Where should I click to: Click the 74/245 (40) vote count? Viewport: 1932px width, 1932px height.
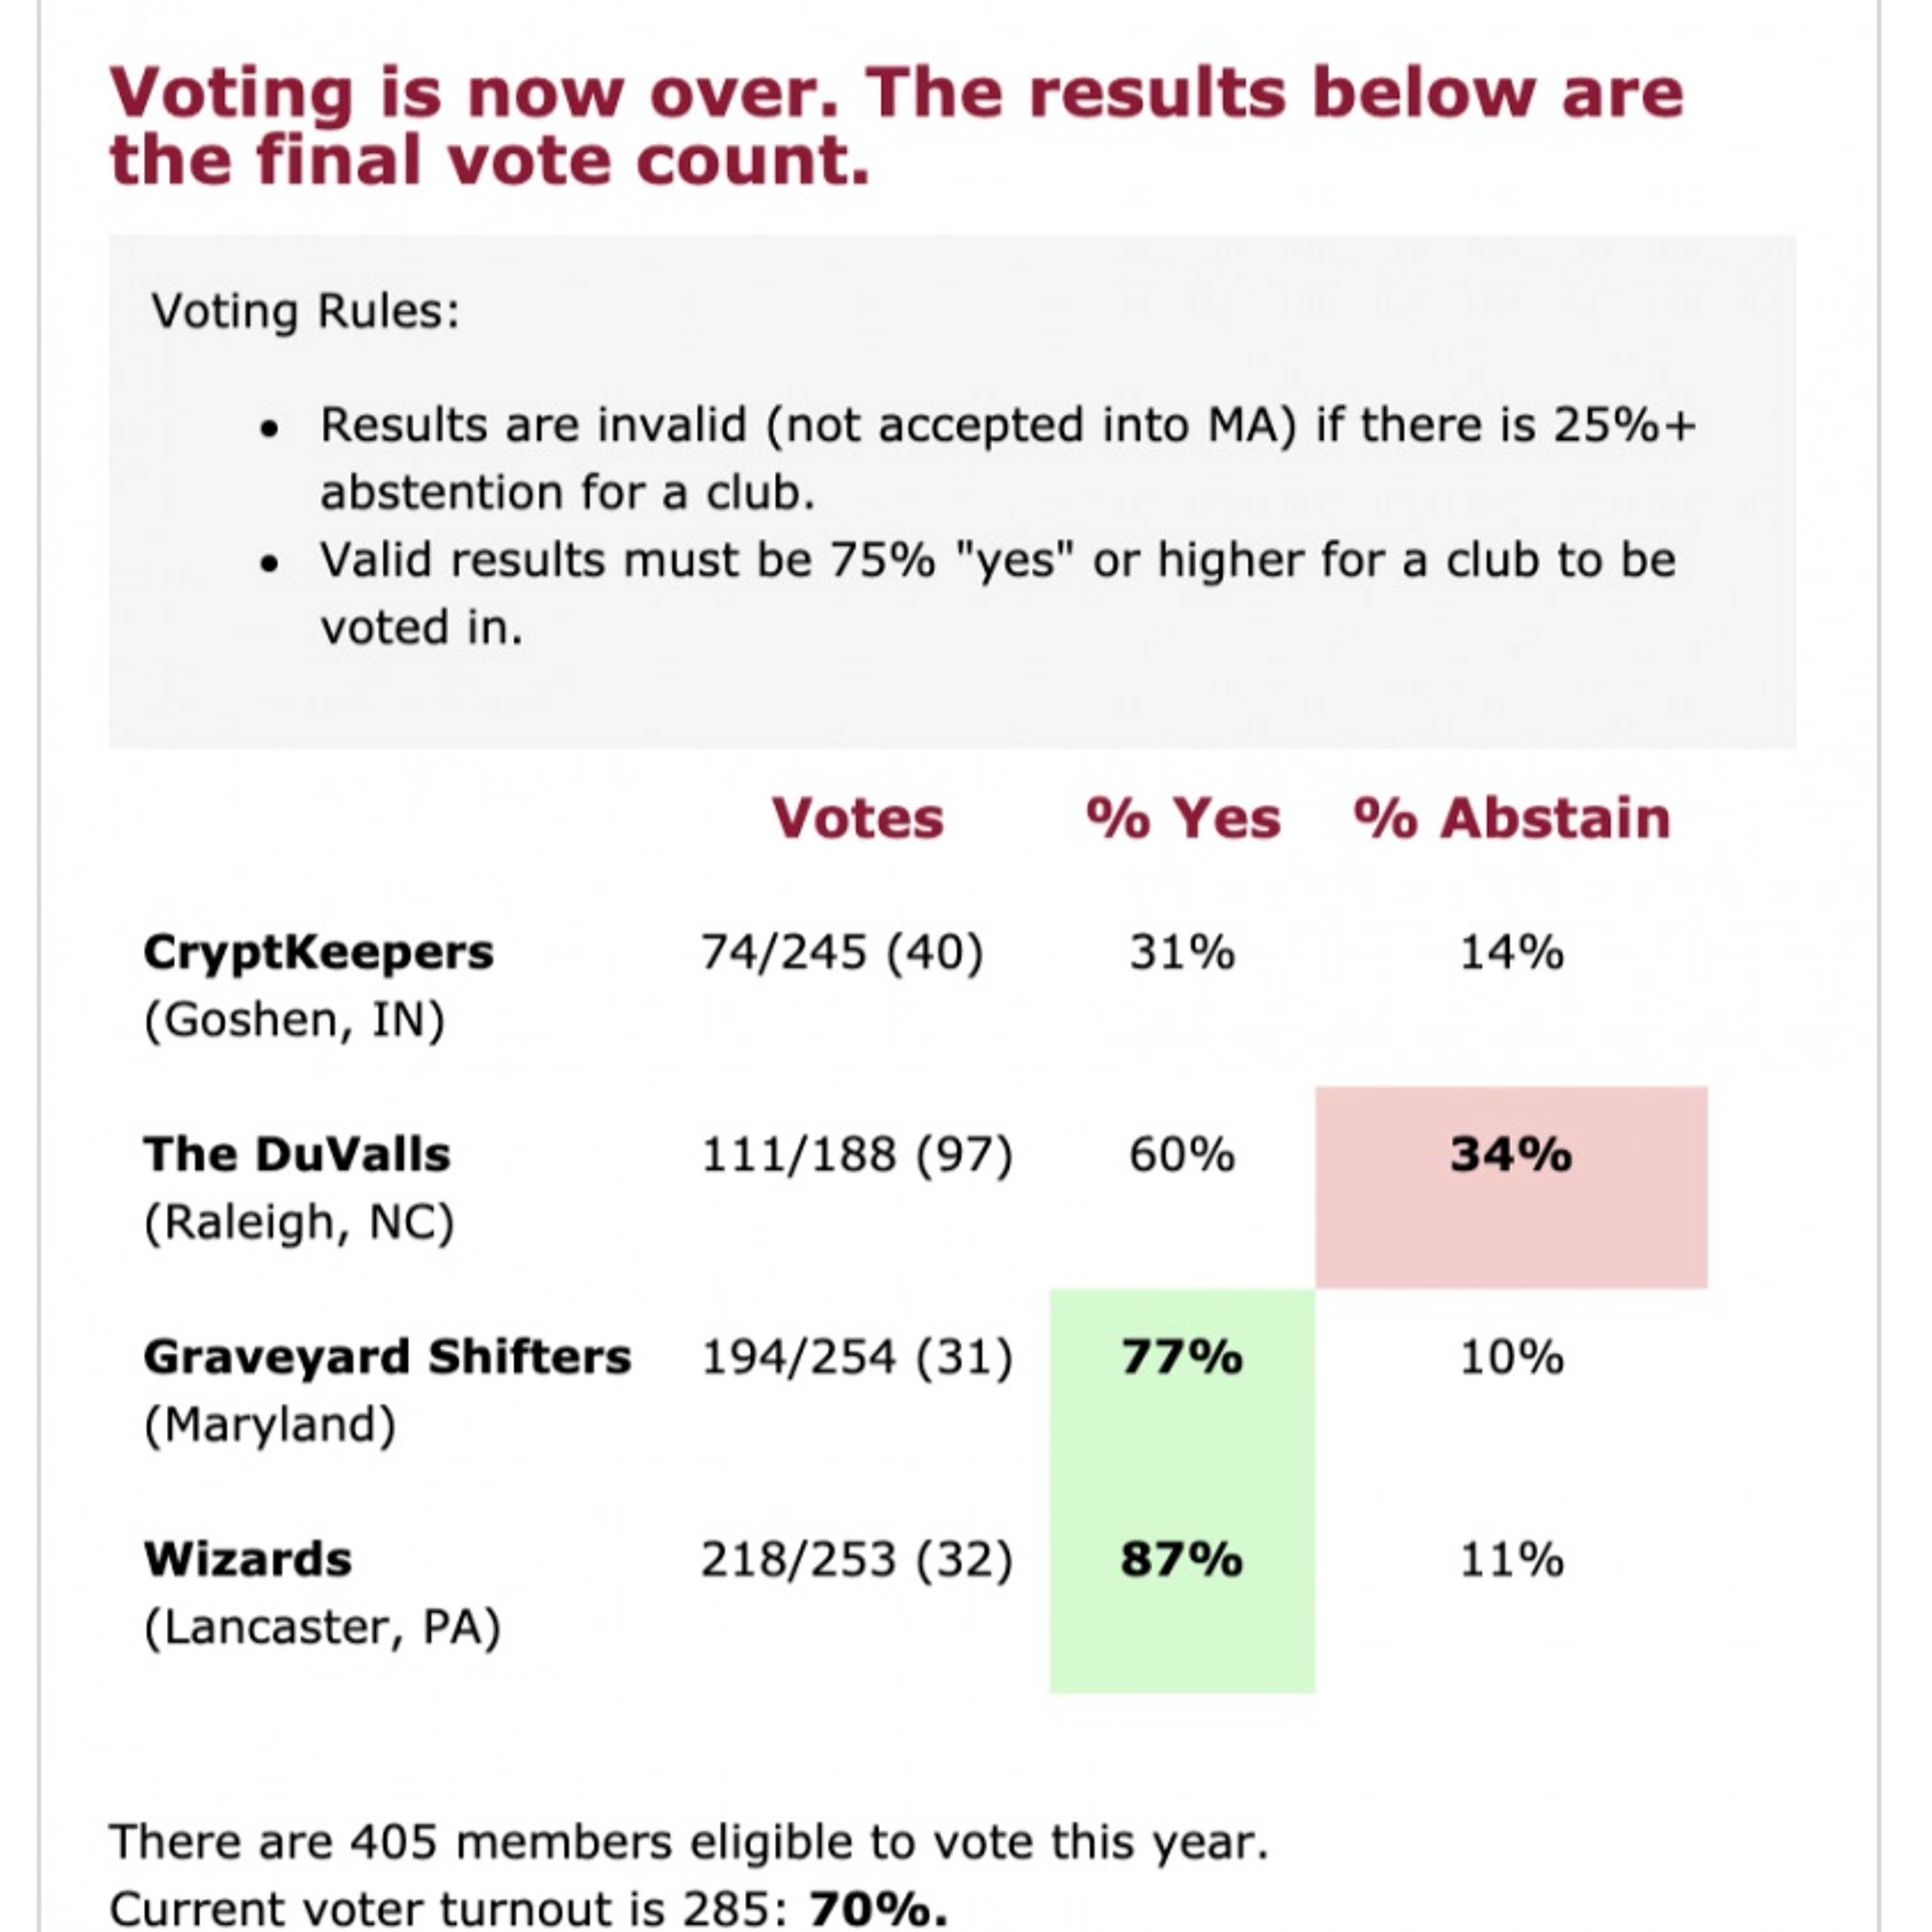click(x=841, y=952)
